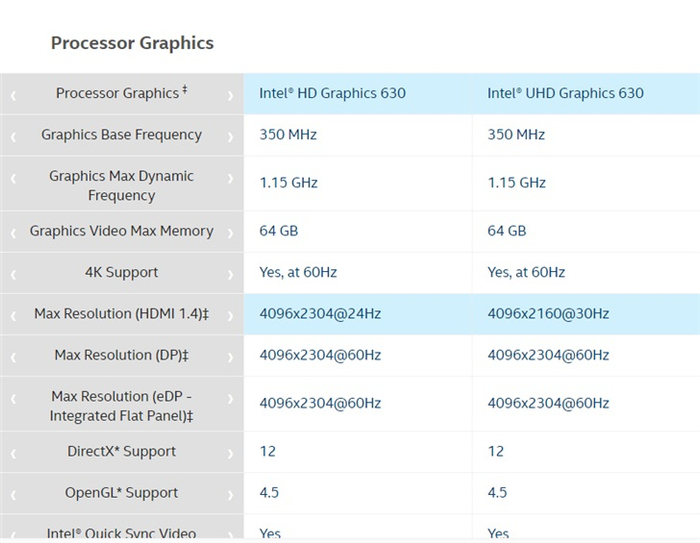Click left chevron of Graphics Max Dynamic Frequency
Image resolution: width=700 pixels, height=543 pixels.
tap(13, 184)
